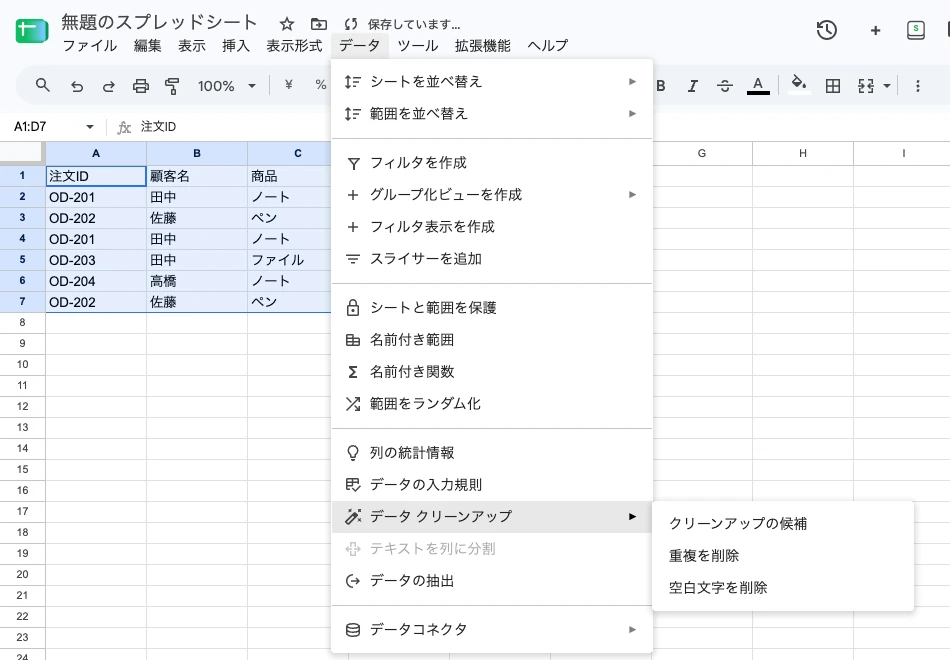
Task: Expand データコネクタ submenu
Action: pos(492,629)
